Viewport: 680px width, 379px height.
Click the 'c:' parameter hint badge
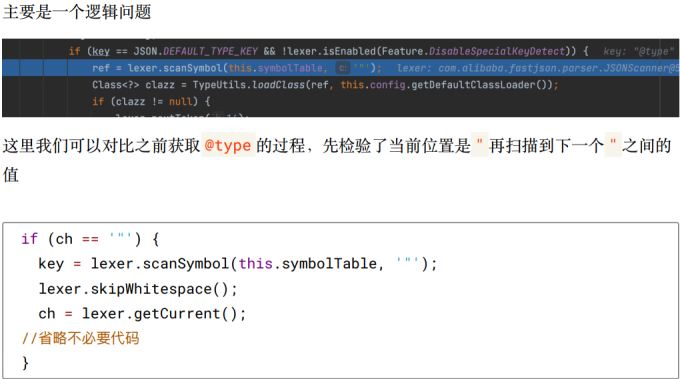click(x=343, y=68)
